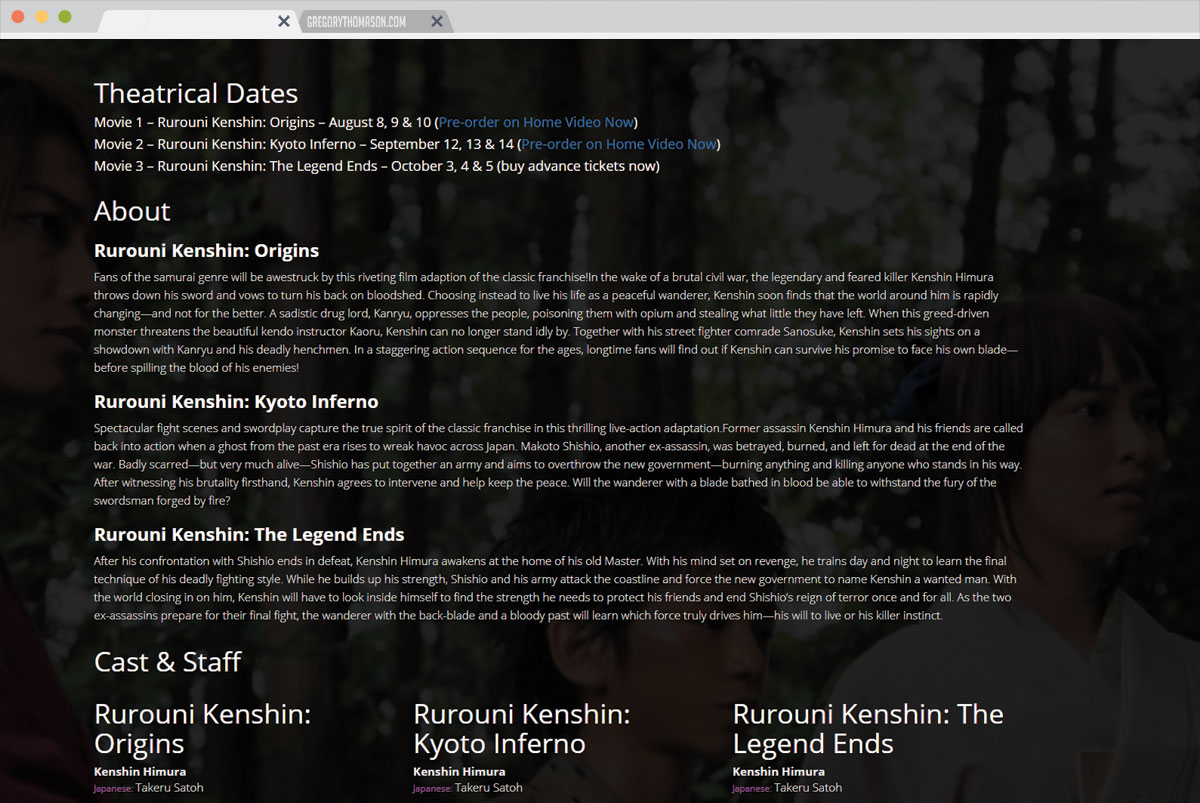Click 'Rurouni Kenshin: The Legend Ends' About subheading
Image resolution: width=1200 pixels, height=803 pixels.
249,535
